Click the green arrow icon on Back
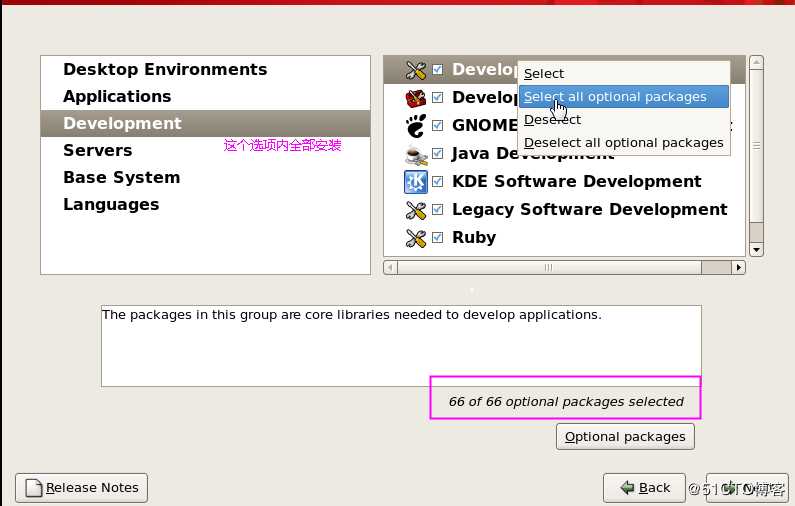The height and width of the screenshot is (506, 795). coord(627,488)
